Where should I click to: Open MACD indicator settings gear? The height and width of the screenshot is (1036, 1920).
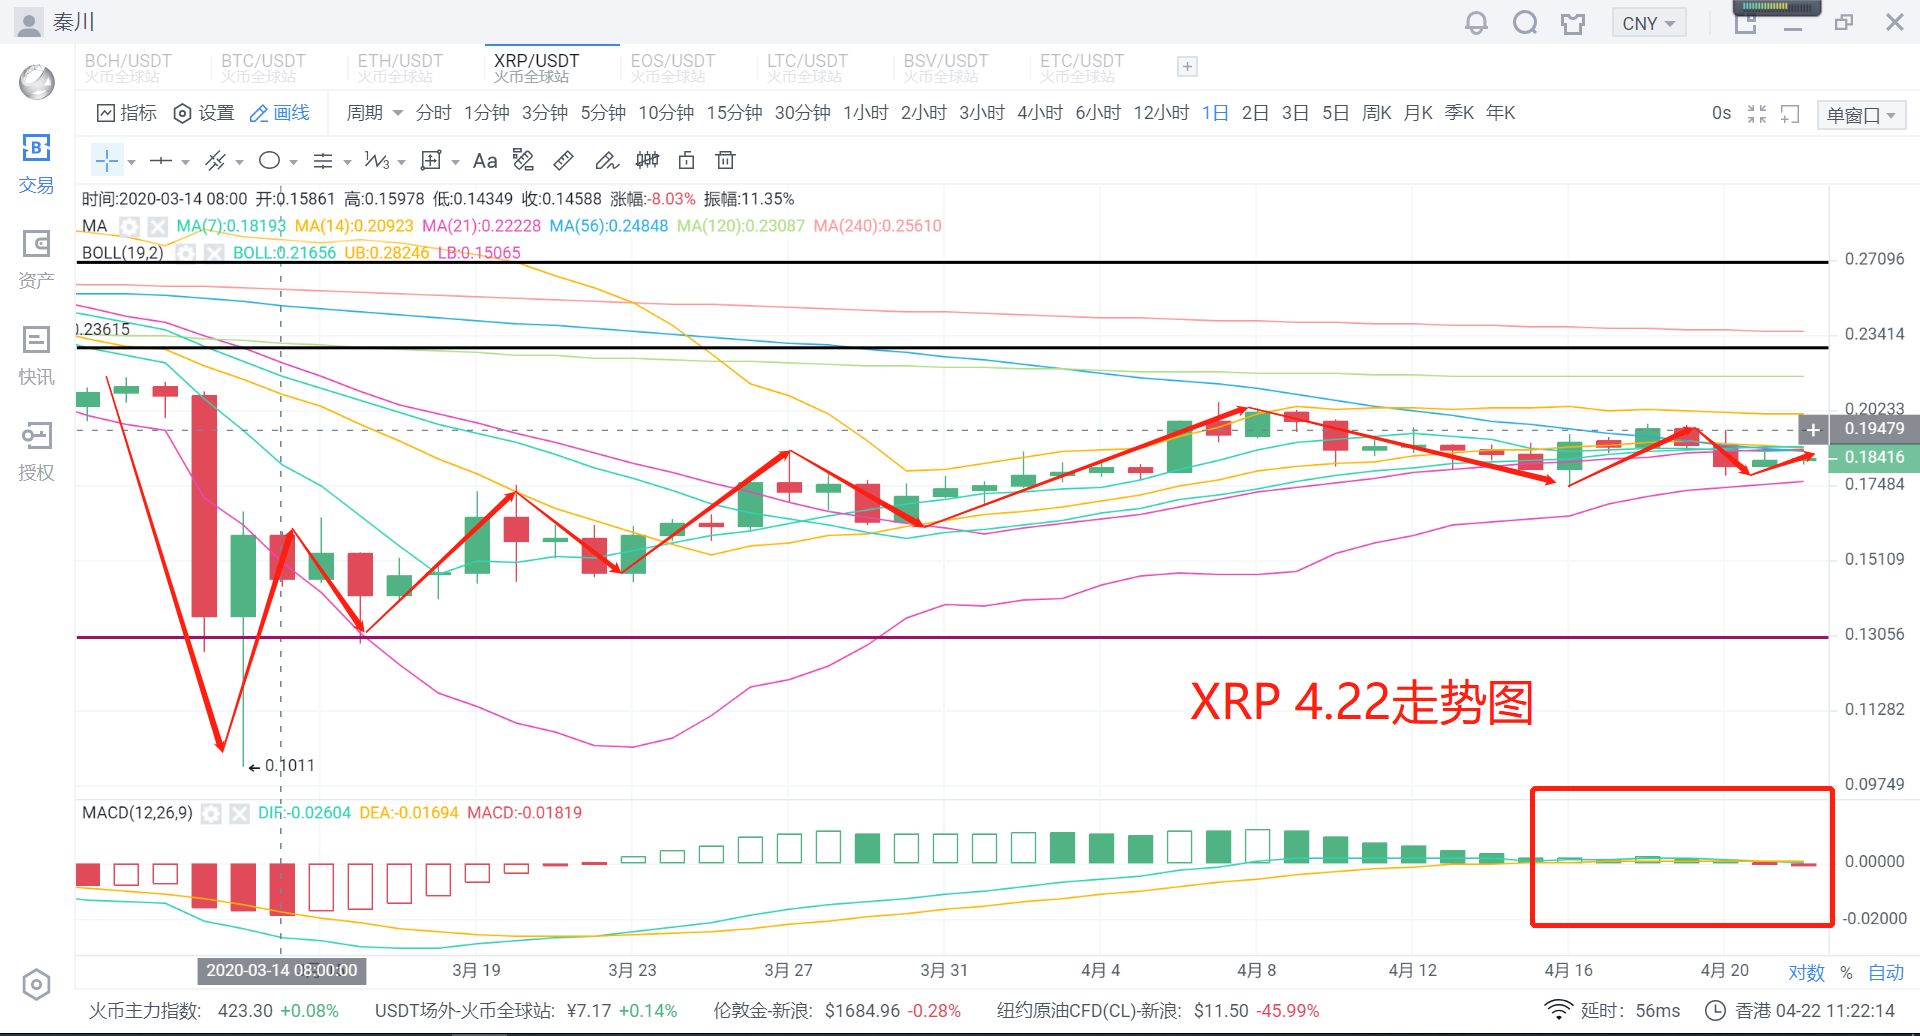[x=211, y=814]
